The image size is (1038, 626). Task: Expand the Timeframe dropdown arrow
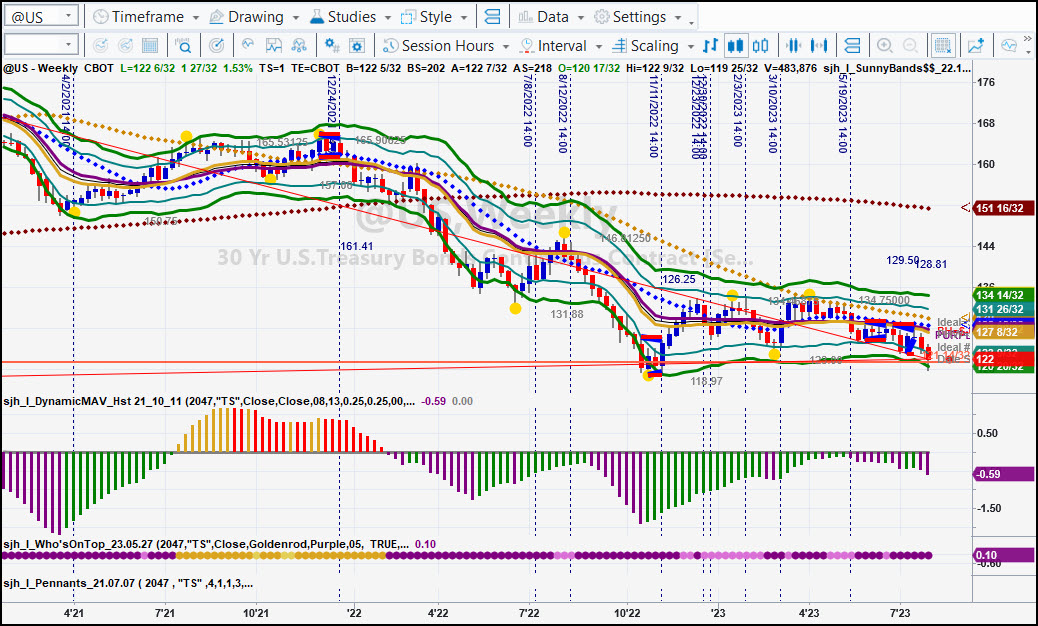pyautogui.click(x=196, y=17)
